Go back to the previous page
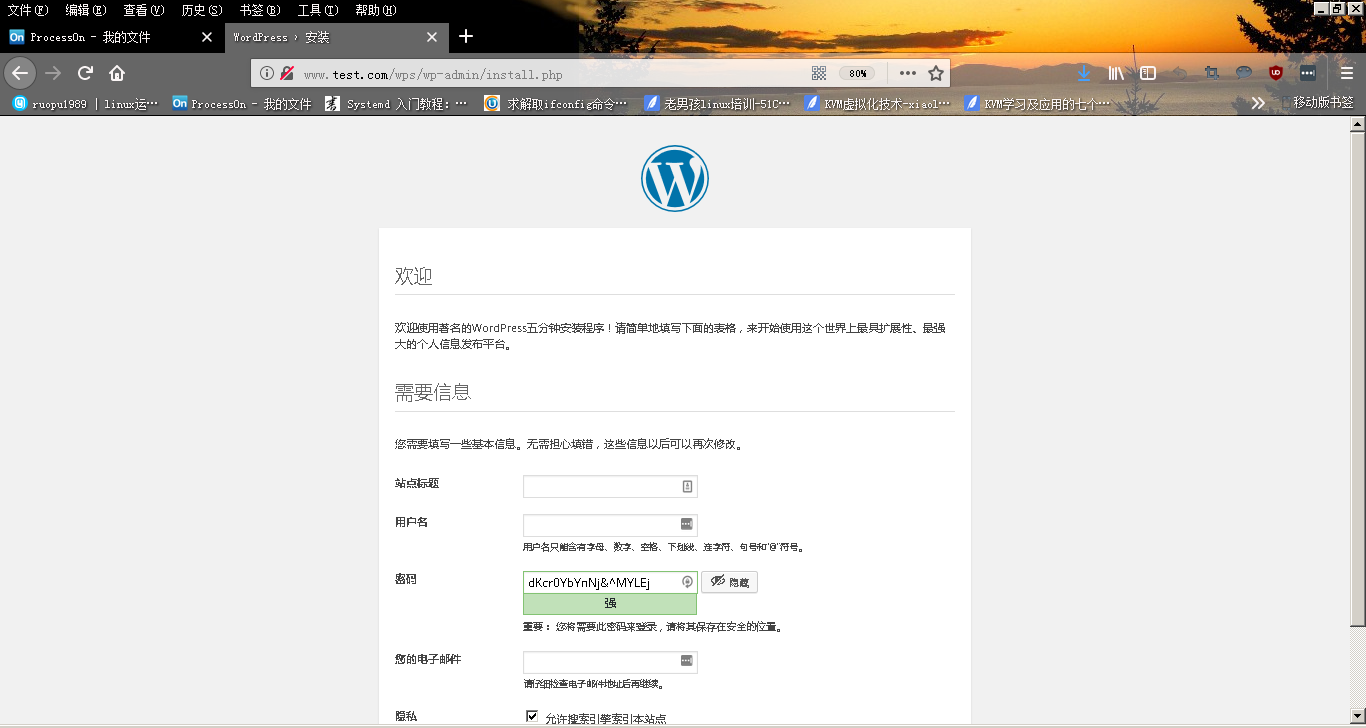 [x=20, y=73]
